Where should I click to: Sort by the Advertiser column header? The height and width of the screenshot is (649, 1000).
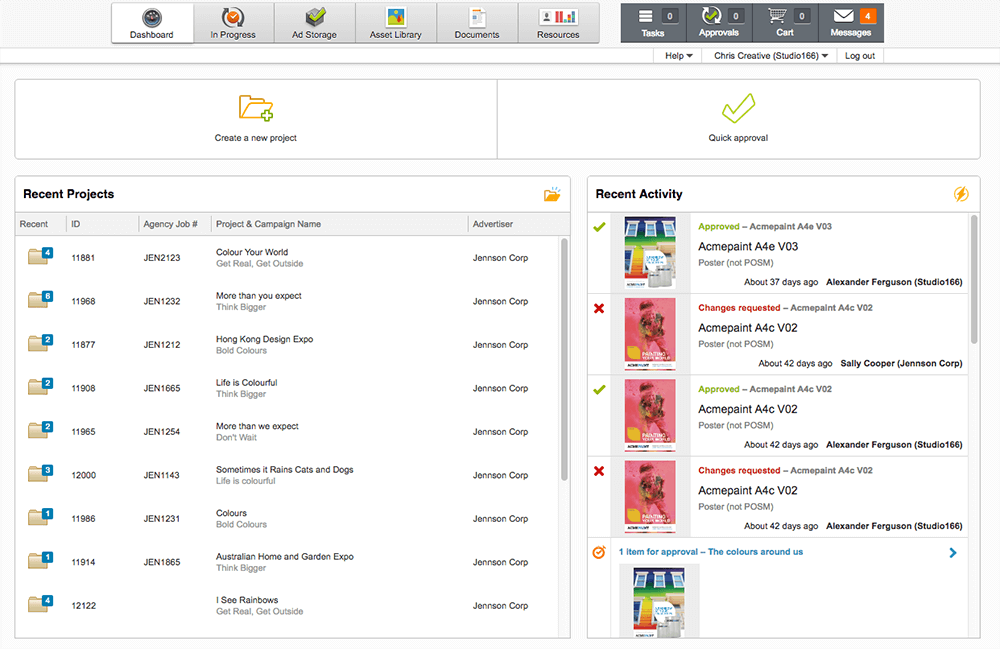492,224
